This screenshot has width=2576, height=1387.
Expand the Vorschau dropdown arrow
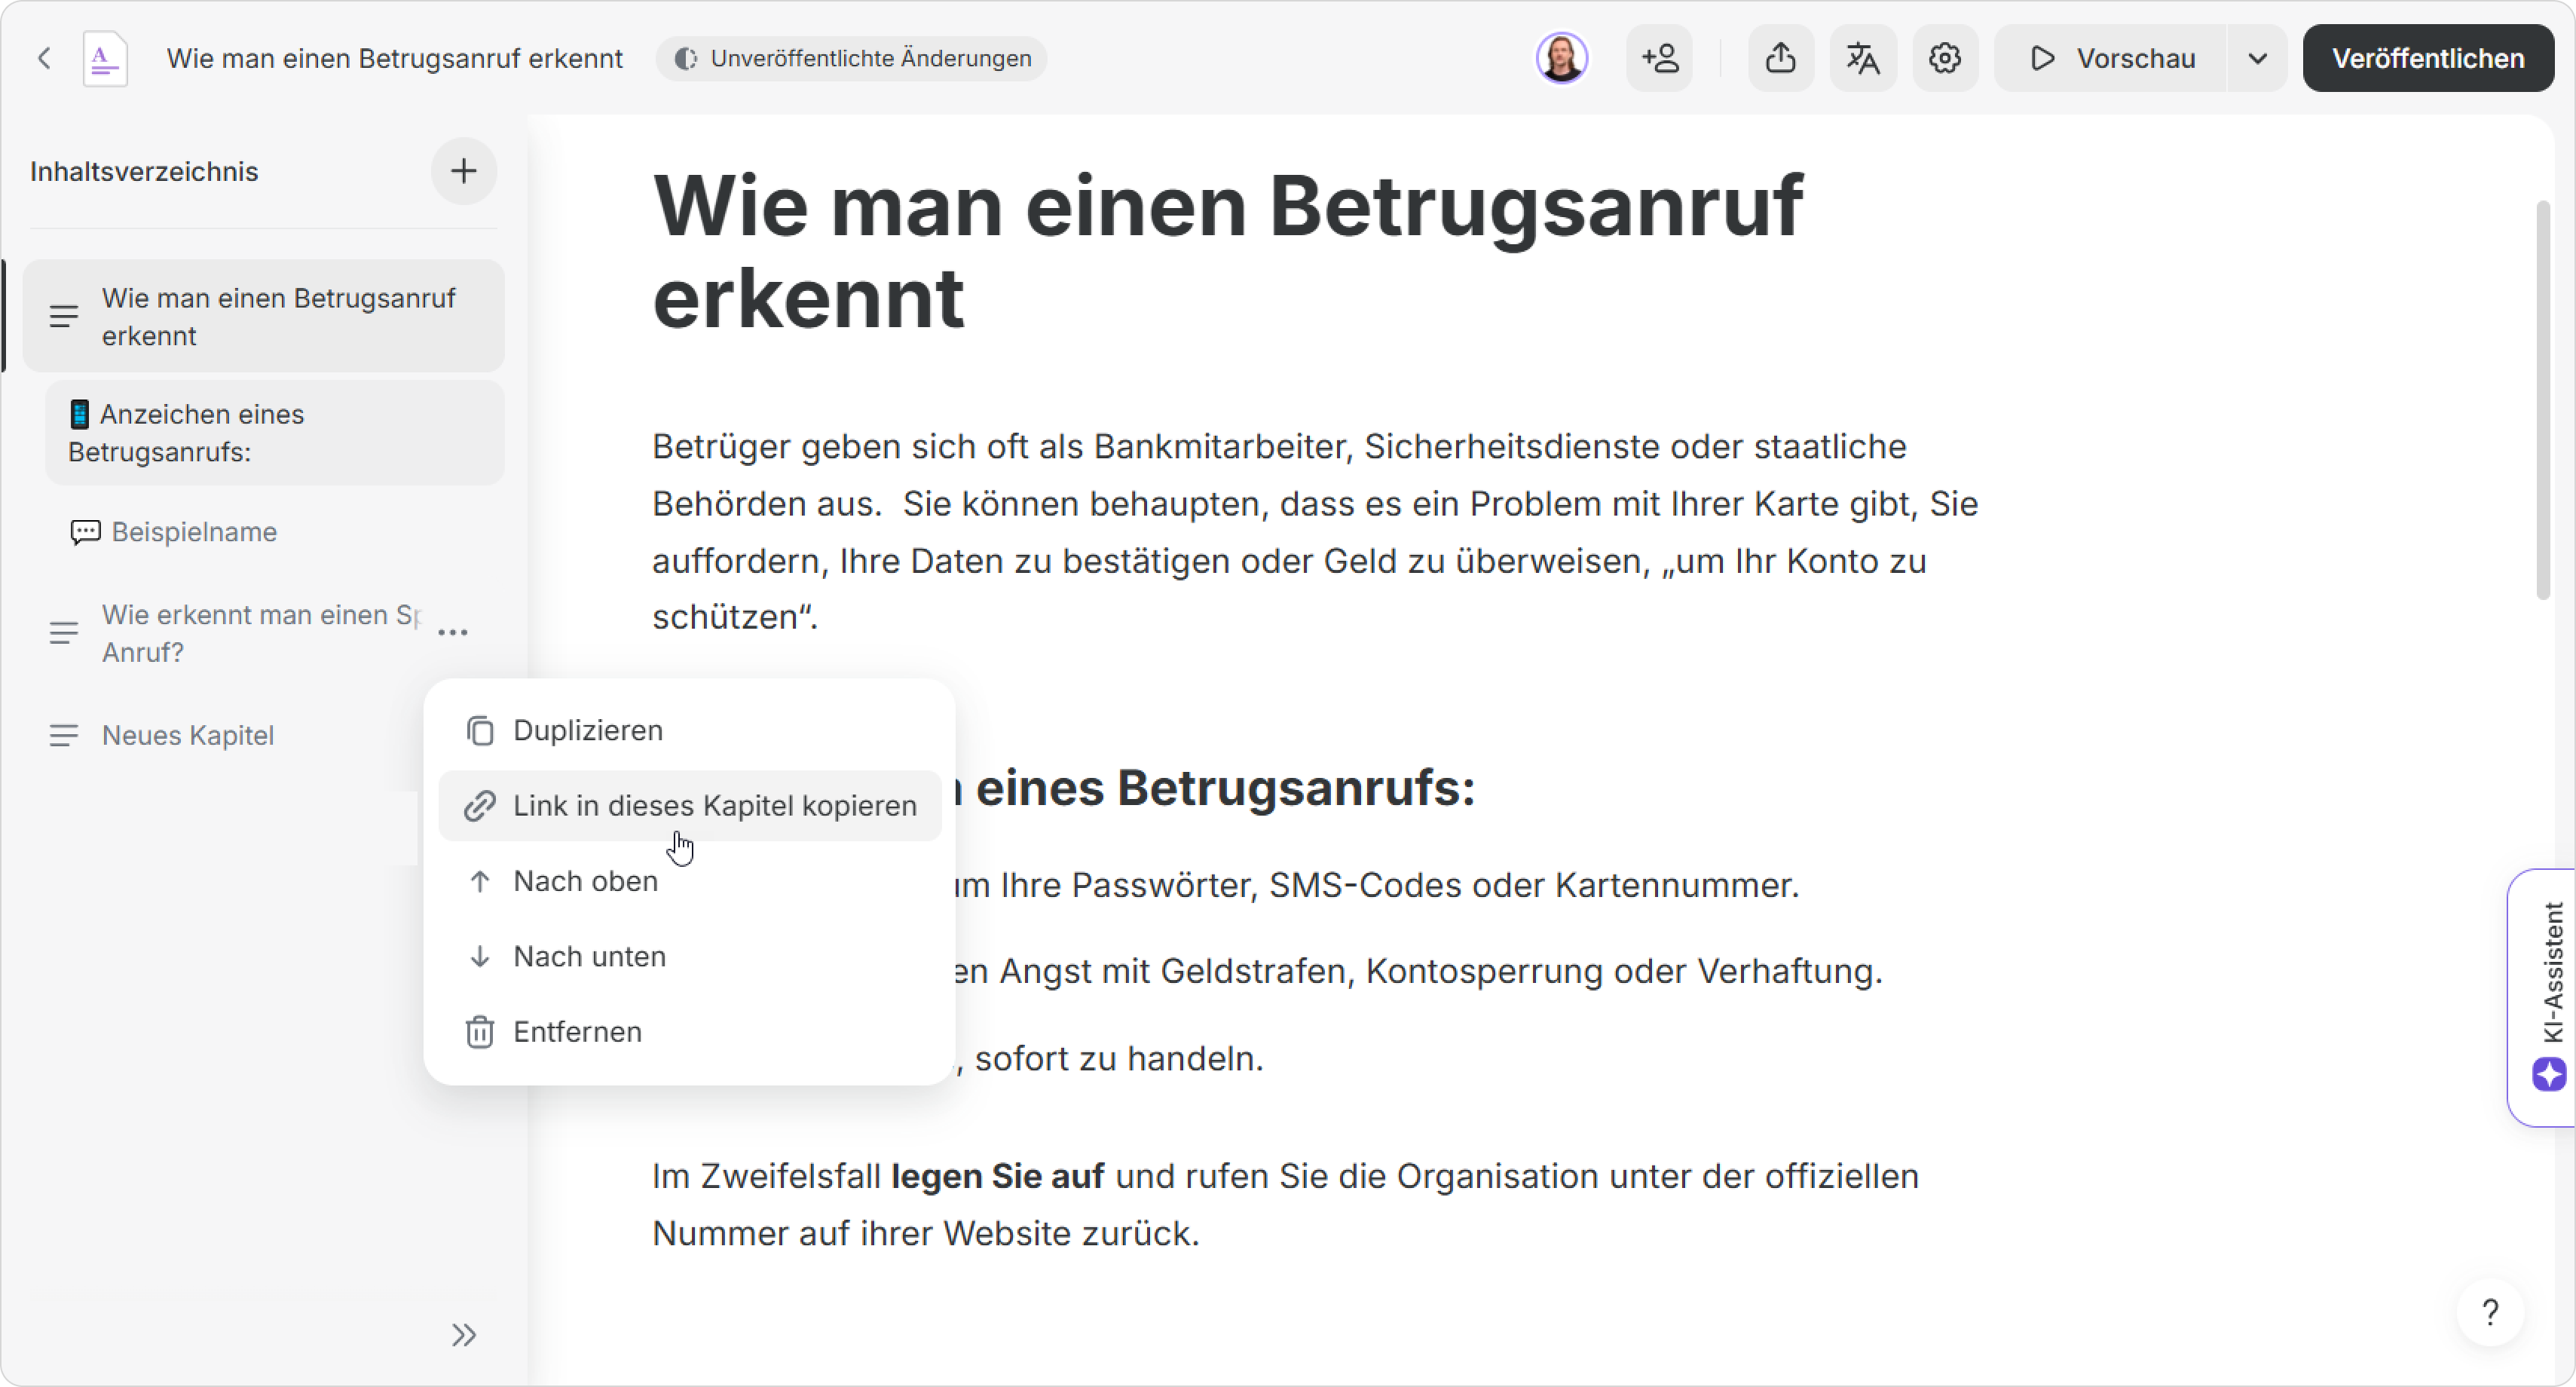(x=2256, y=58)
